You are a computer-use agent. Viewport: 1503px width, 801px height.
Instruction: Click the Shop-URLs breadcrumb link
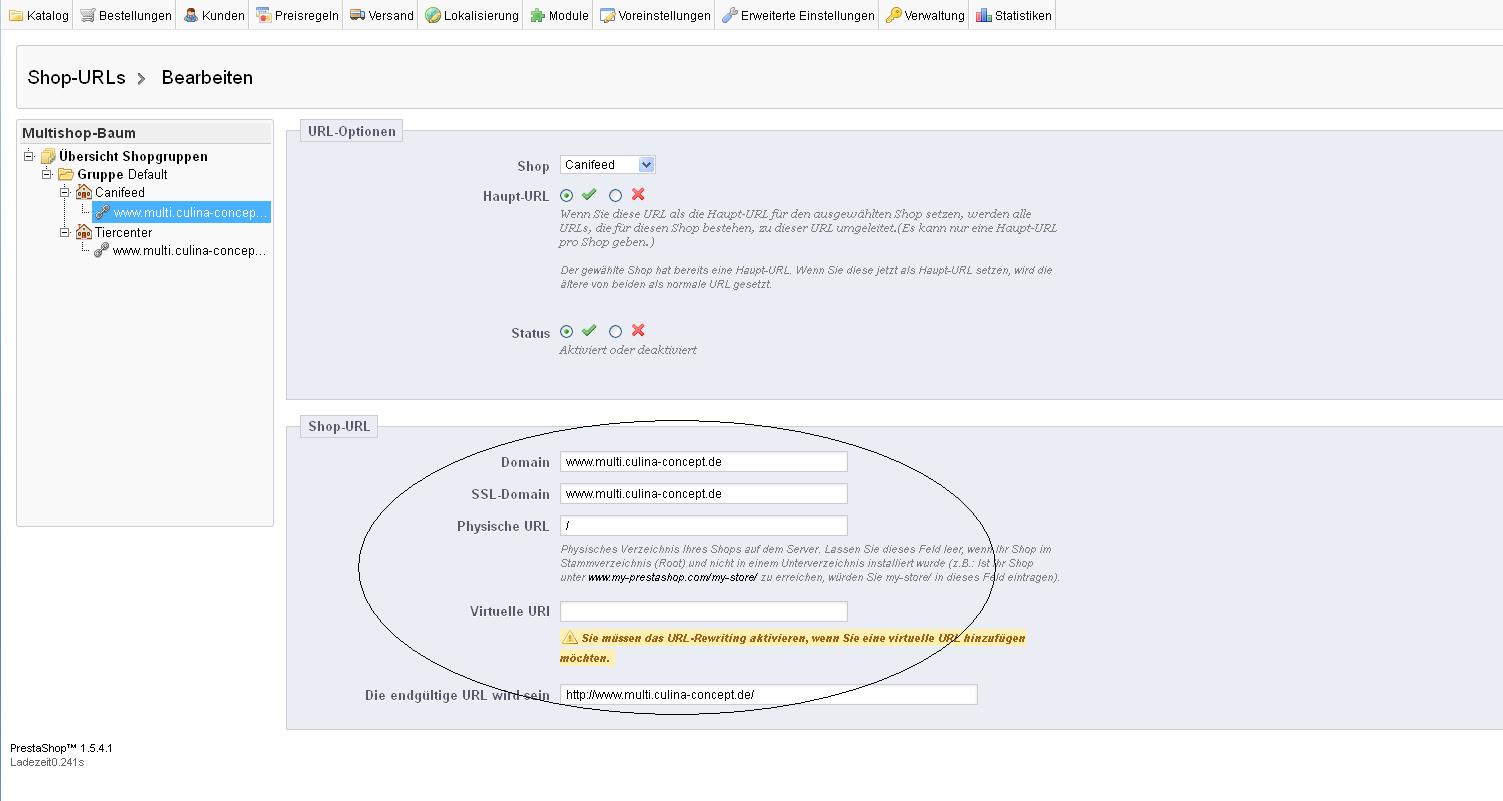tap(76, 78)
